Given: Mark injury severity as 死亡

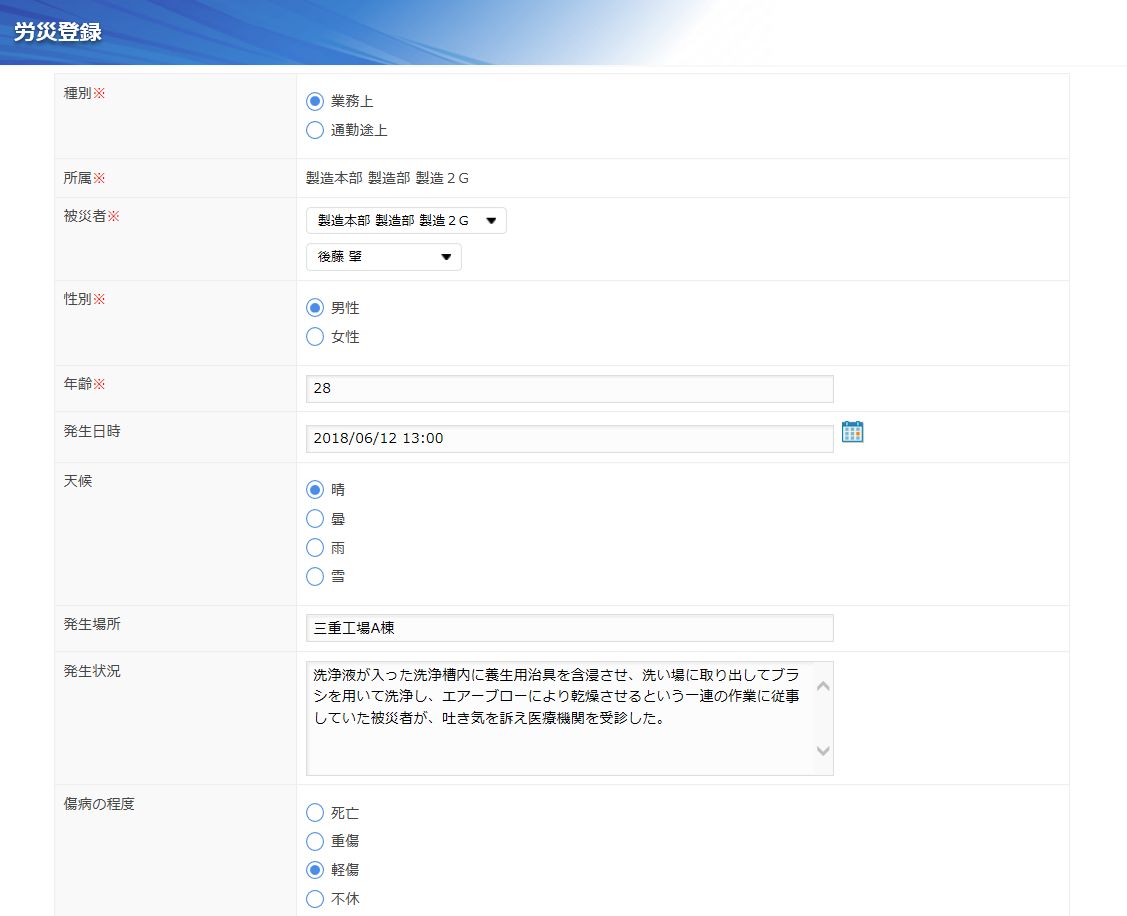Looking at the screenshot, I should point(315,812).
